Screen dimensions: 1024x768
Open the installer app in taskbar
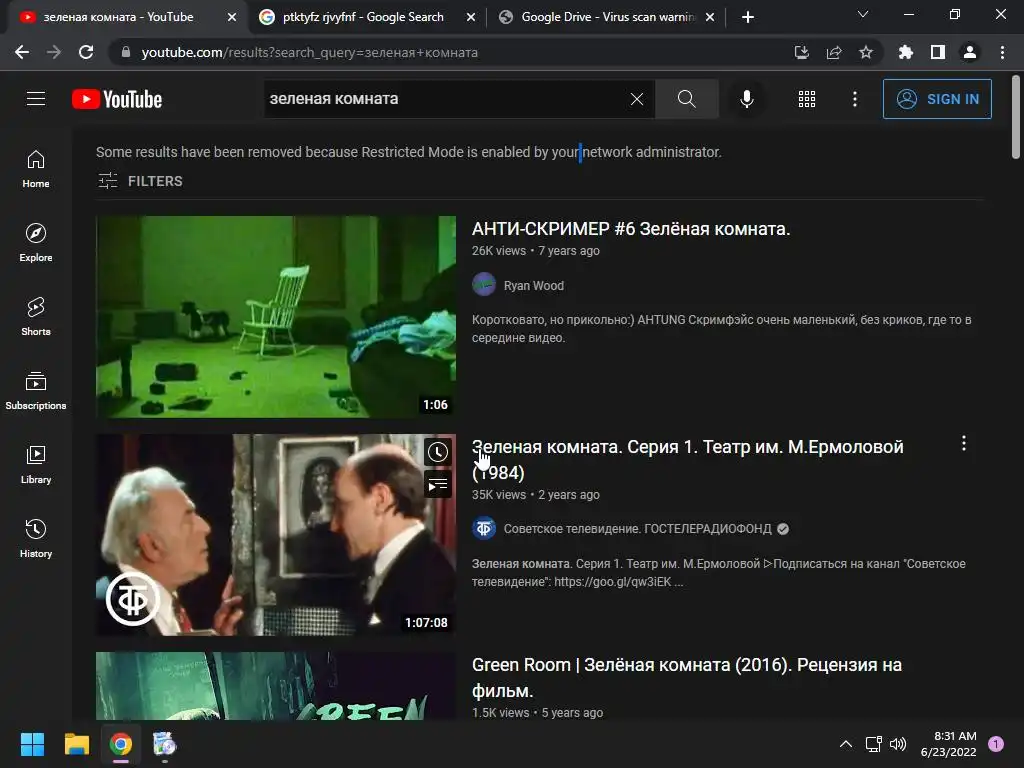[x=165, y=744]
